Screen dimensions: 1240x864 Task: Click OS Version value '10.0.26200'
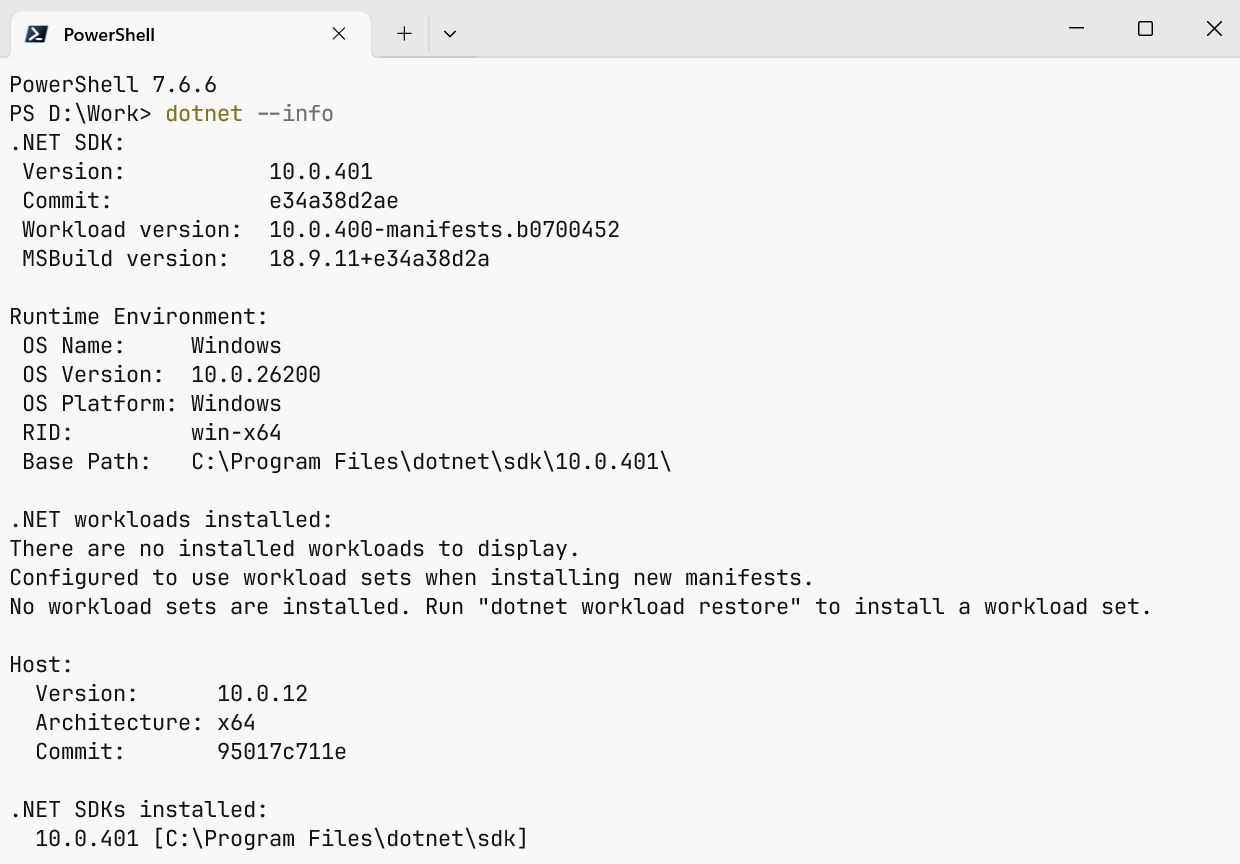256,375
